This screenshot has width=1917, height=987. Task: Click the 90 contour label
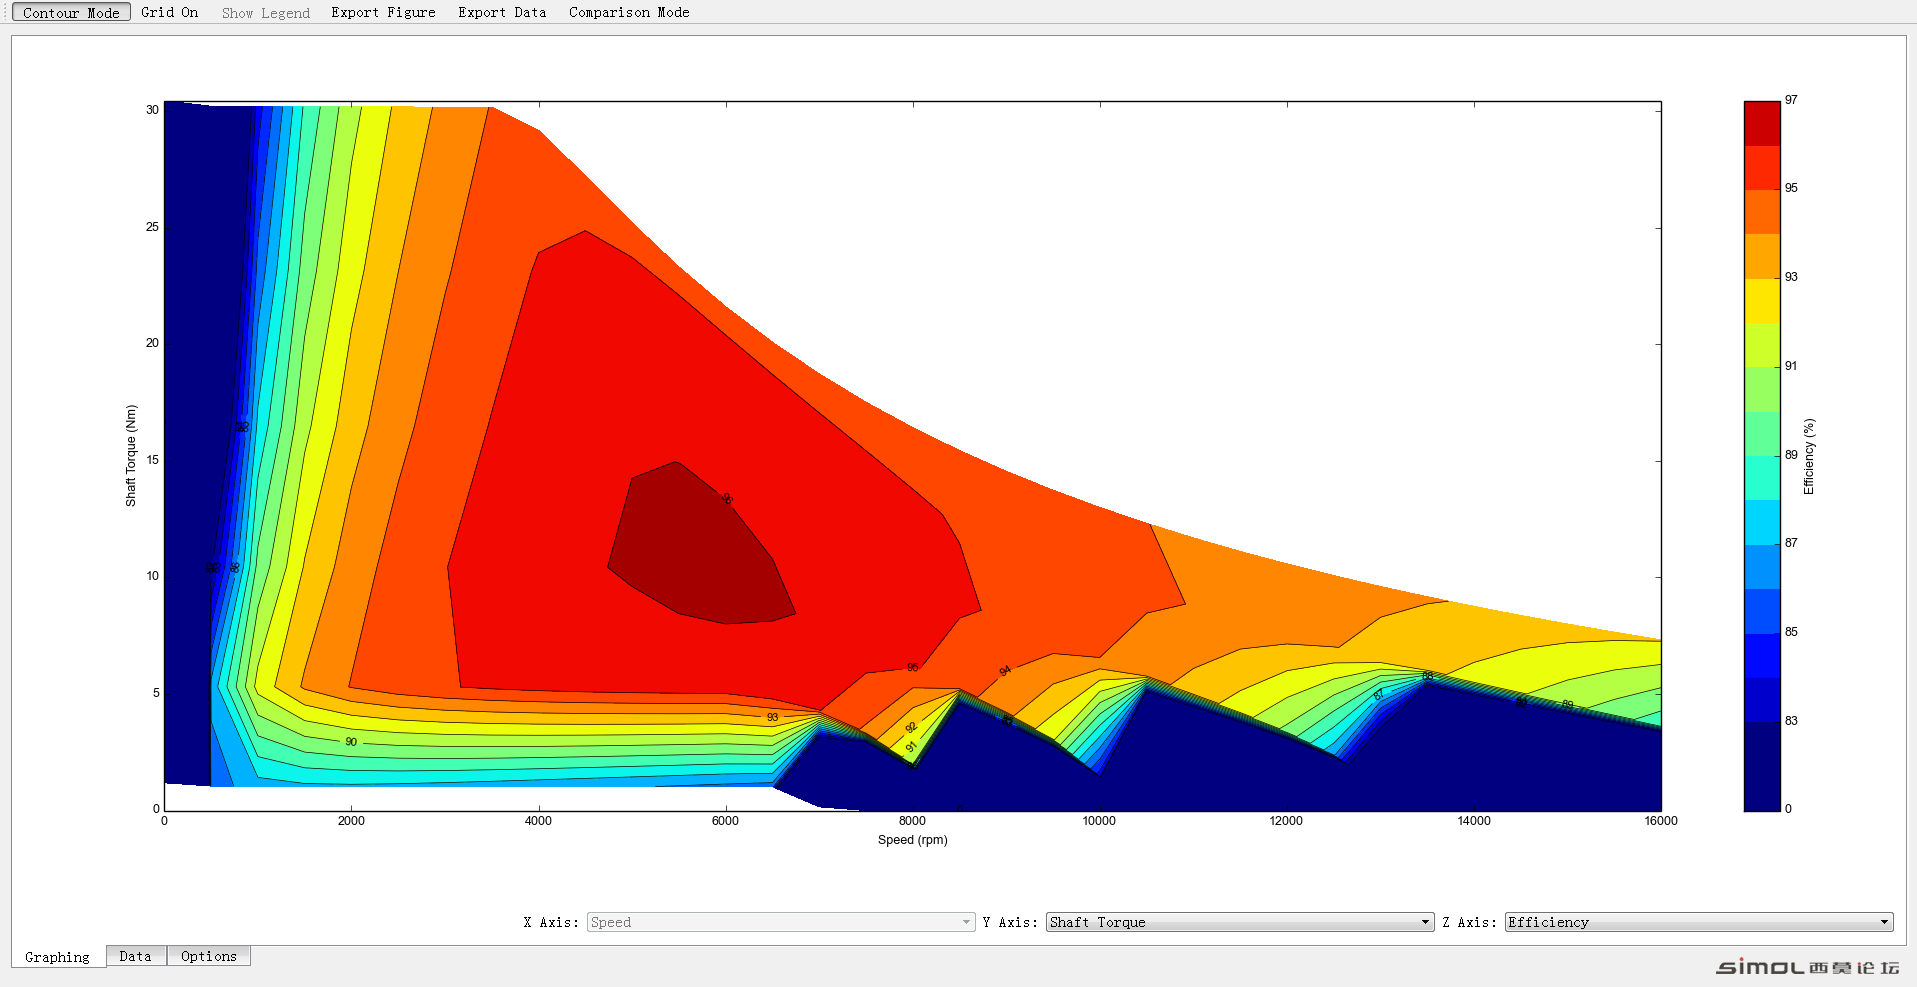[x=351, y=742]
